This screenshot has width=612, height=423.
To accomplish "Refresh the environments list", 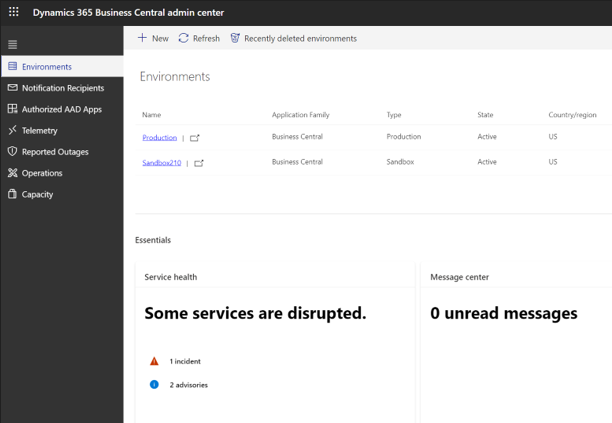I will click(199, 38).
